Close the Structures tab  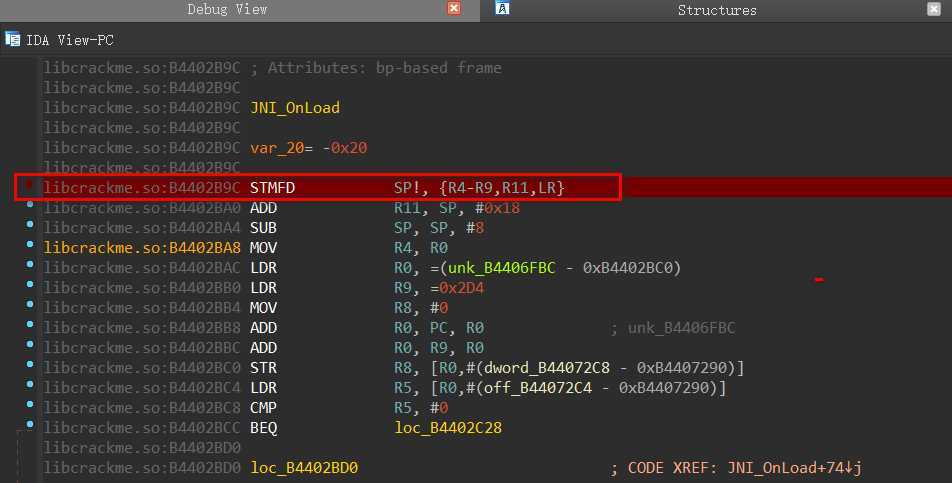tap(934, 8)
